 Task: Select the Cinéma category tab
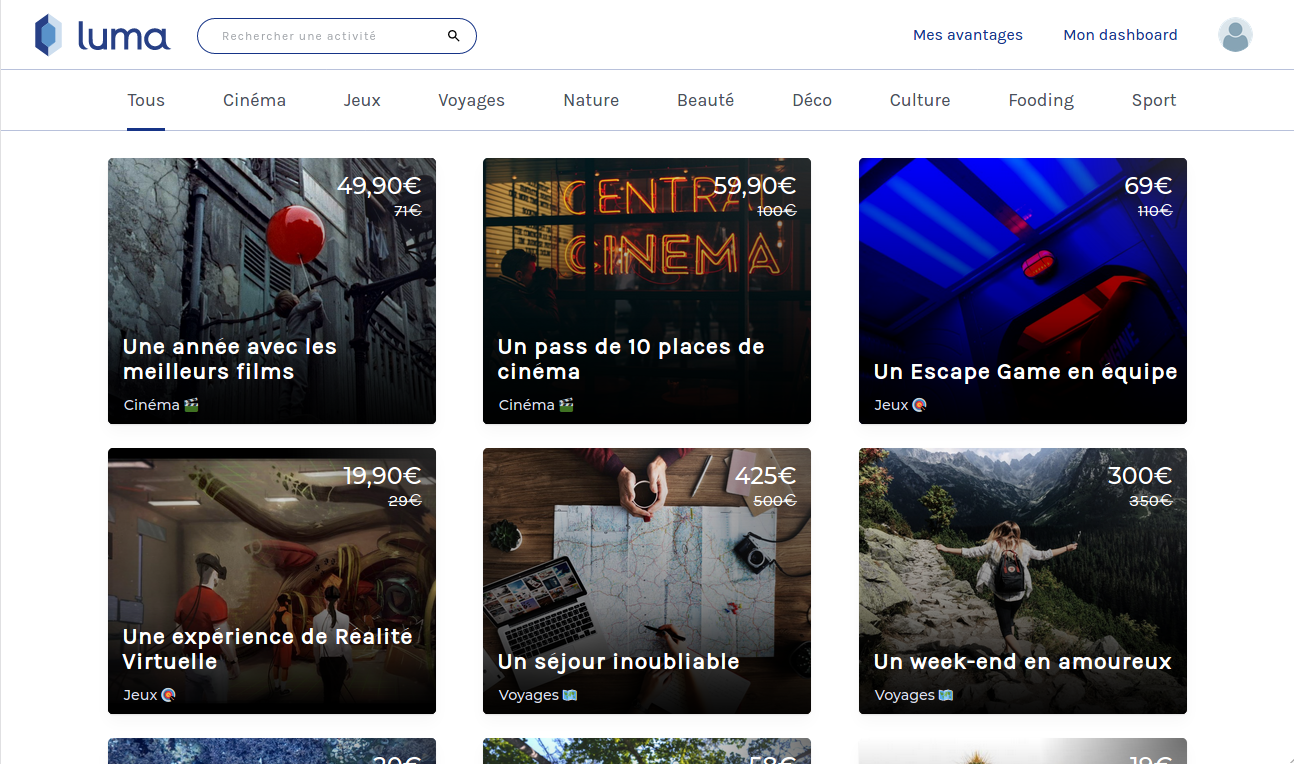(x=255, y=100)
